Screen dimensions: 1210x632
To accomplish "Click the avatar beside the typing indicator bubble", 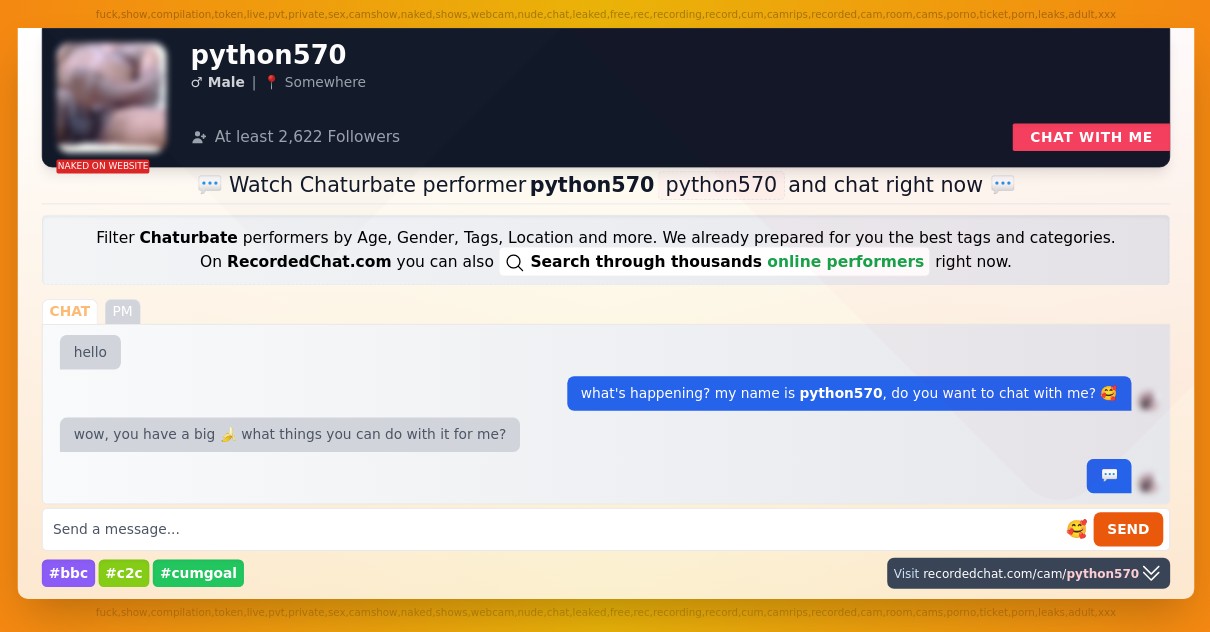I will [1147, 484].
